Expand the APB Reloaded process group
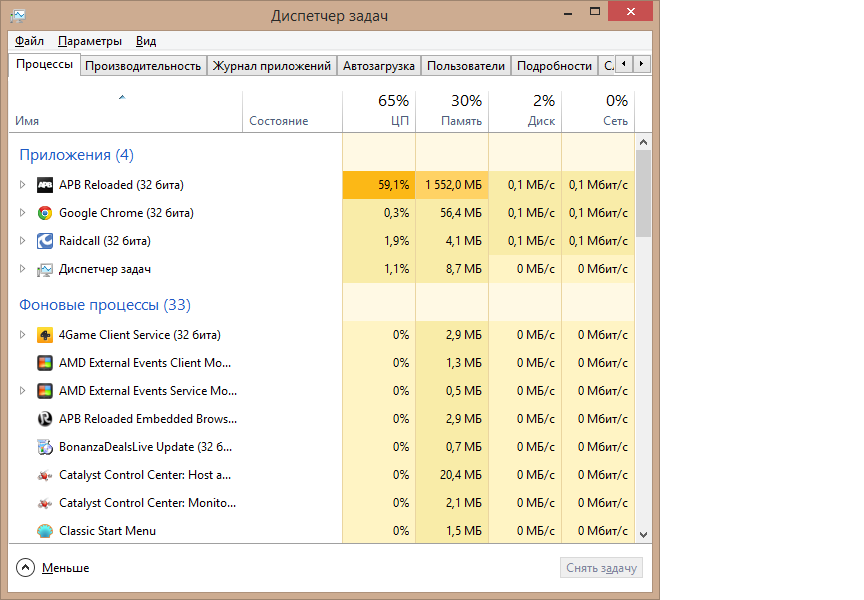 (22, 185)
